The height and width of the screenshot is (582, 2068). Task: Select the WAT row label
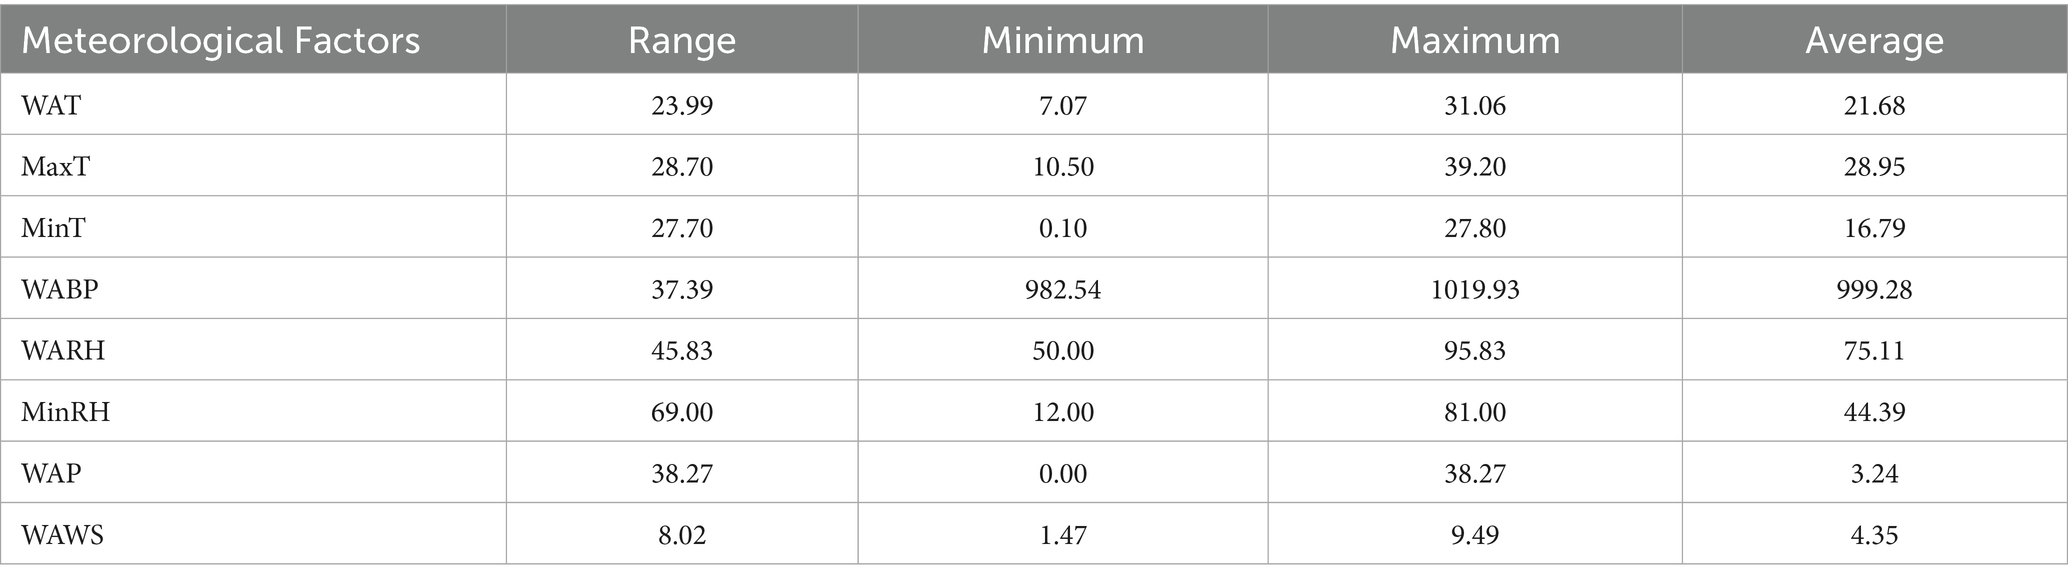[x=51, y=105]
